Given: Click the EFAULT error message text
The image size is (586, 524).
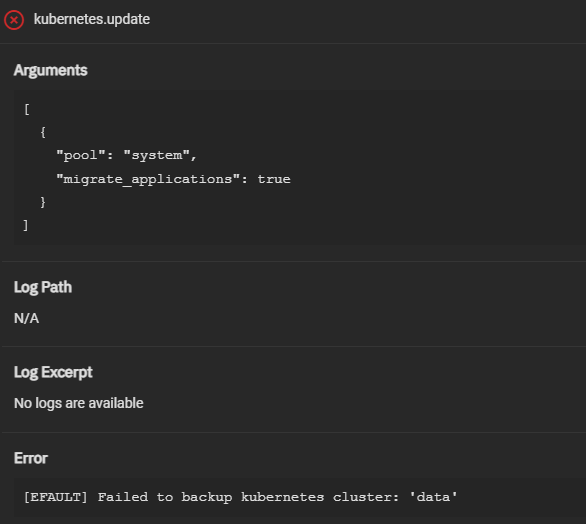Looking at the screenshot, I should pos(240,497).
